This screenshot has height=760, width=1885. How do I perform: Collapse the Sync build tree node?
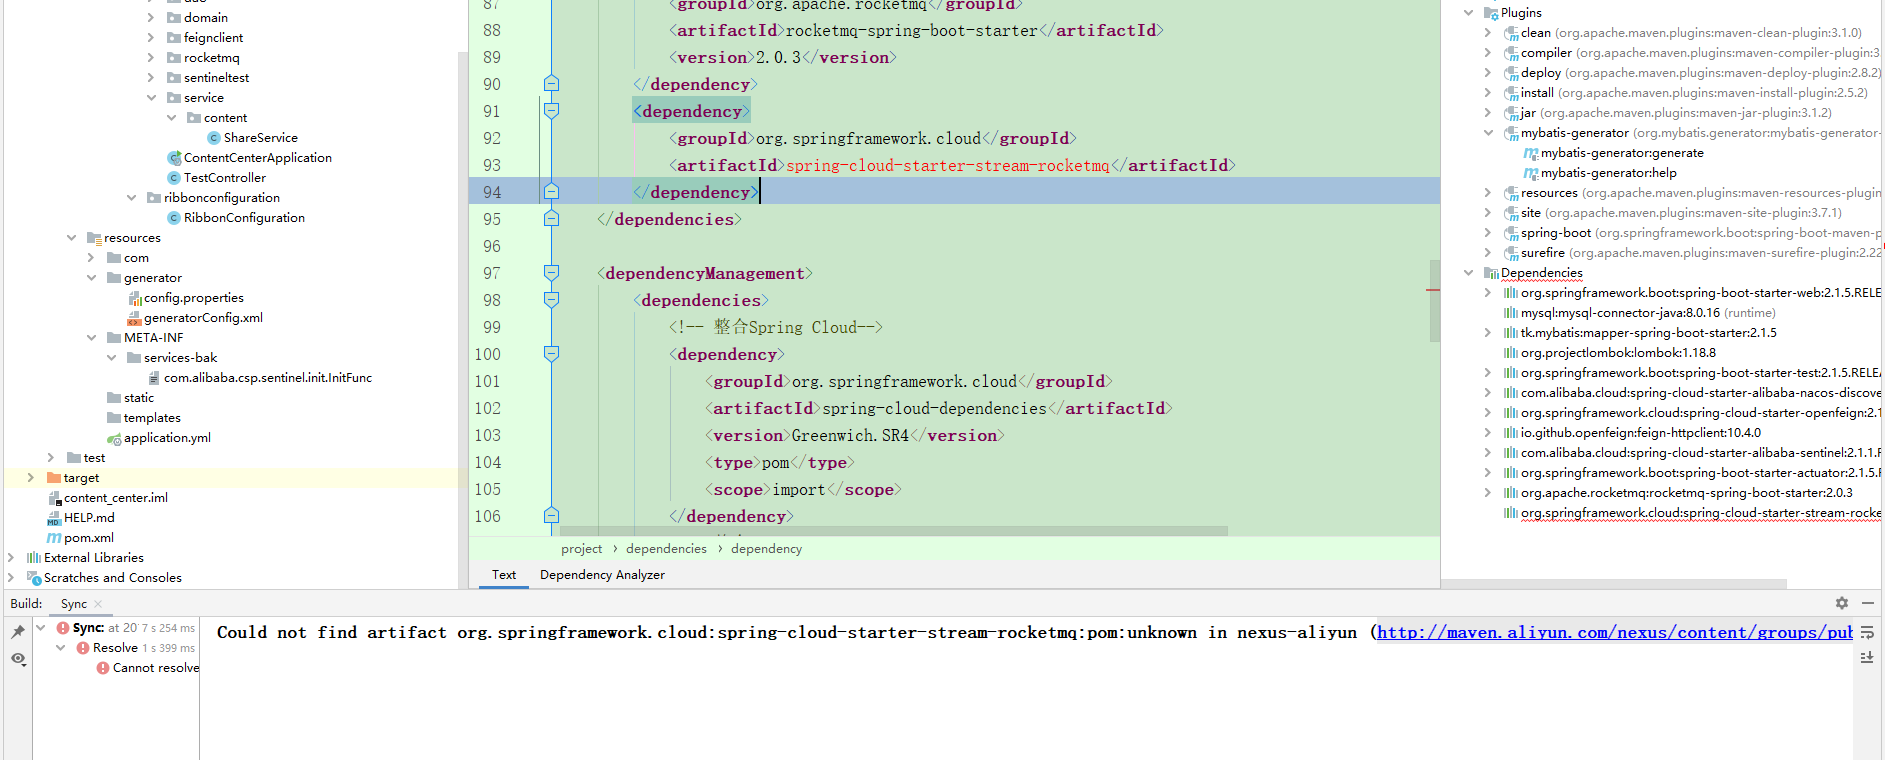[41, 628]
